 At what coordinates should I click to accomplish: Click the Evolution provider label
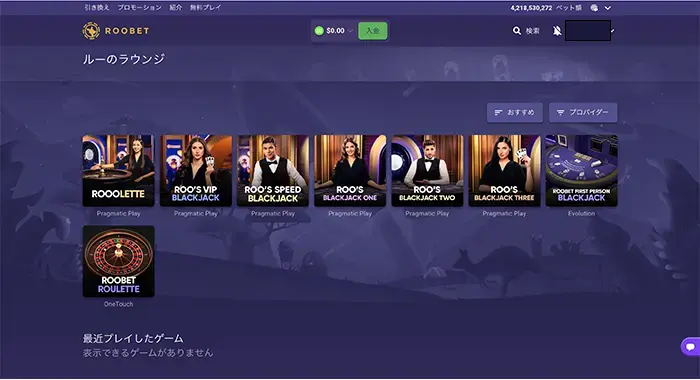tap(581, 213)
